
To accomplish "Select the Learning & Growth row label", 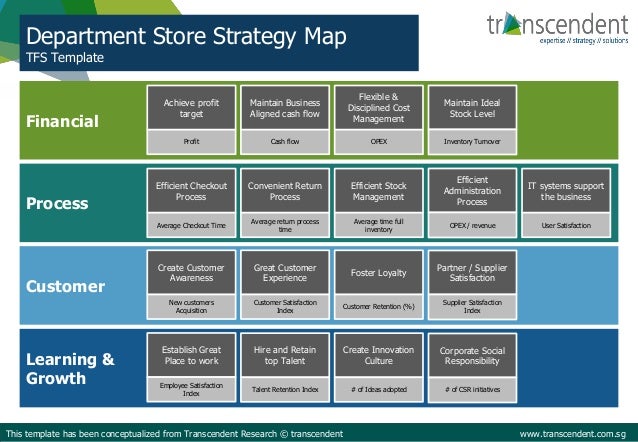I will coord(70,369).
